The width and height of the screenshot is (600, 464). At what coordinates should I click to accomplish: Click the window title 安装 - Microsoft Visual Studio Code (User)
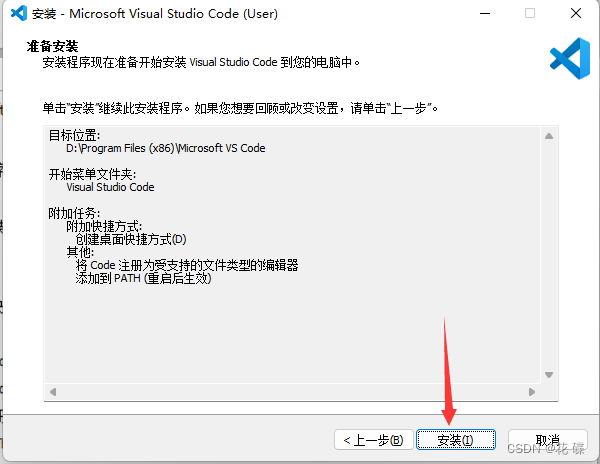155,14
